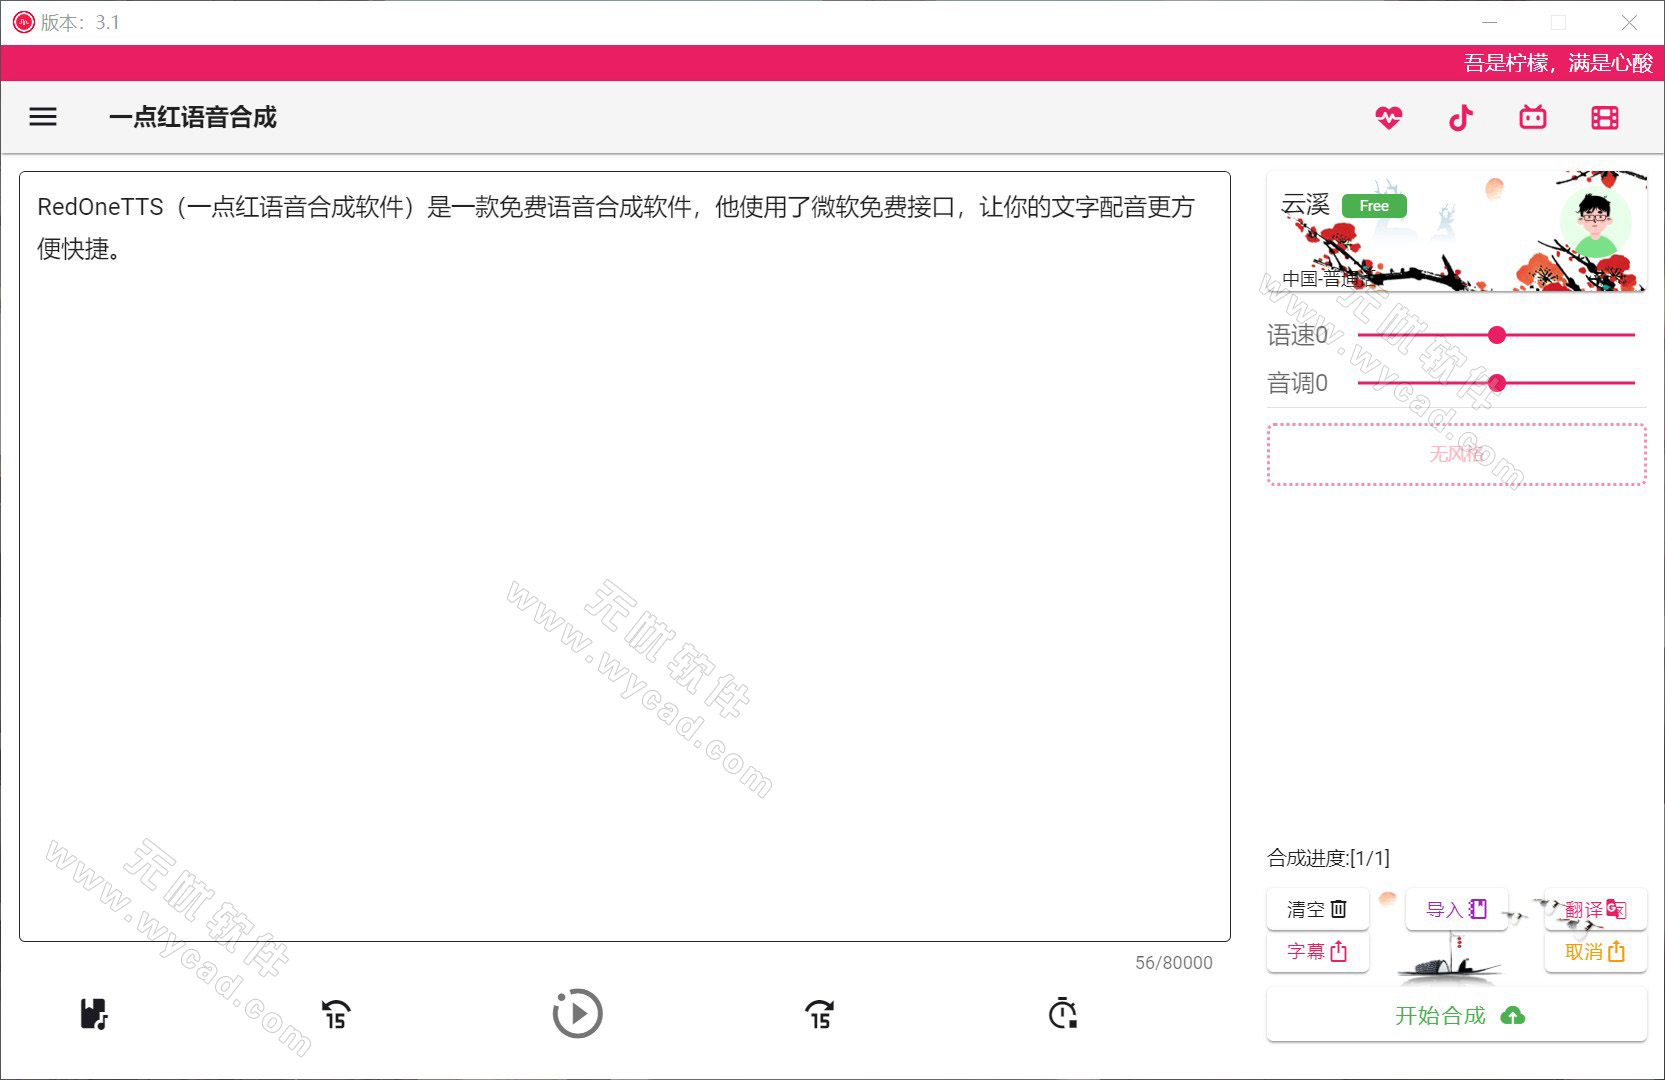Click the 语速 speed slider handle
Screen dimensions: 1665x1080
click(x=1496, y=335)
